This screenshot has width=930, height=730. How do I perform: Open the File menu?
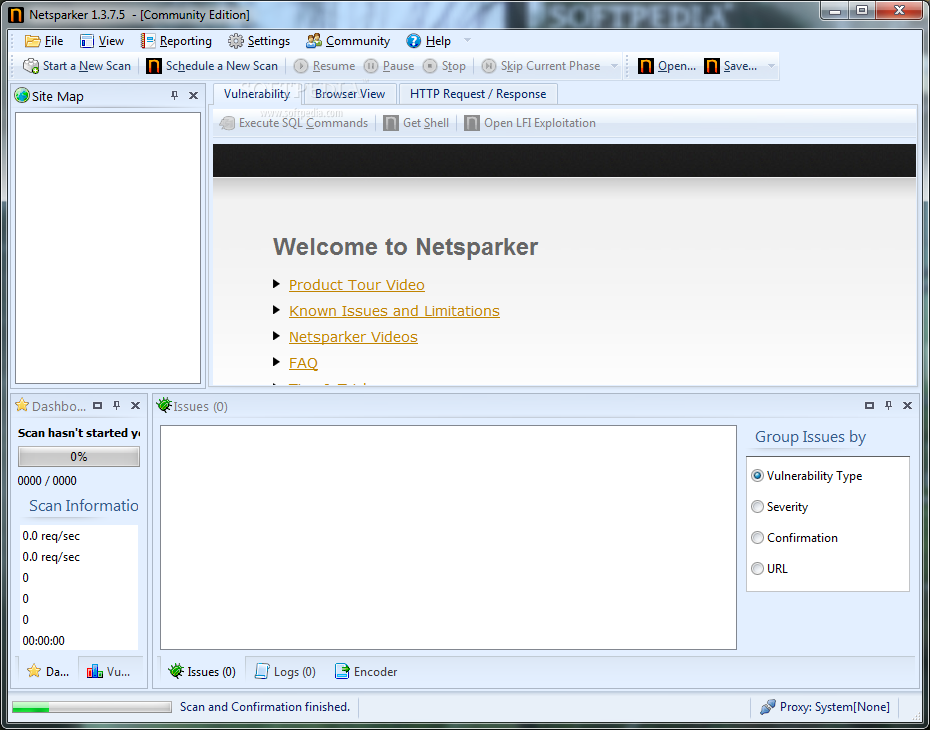click(44, 41)
